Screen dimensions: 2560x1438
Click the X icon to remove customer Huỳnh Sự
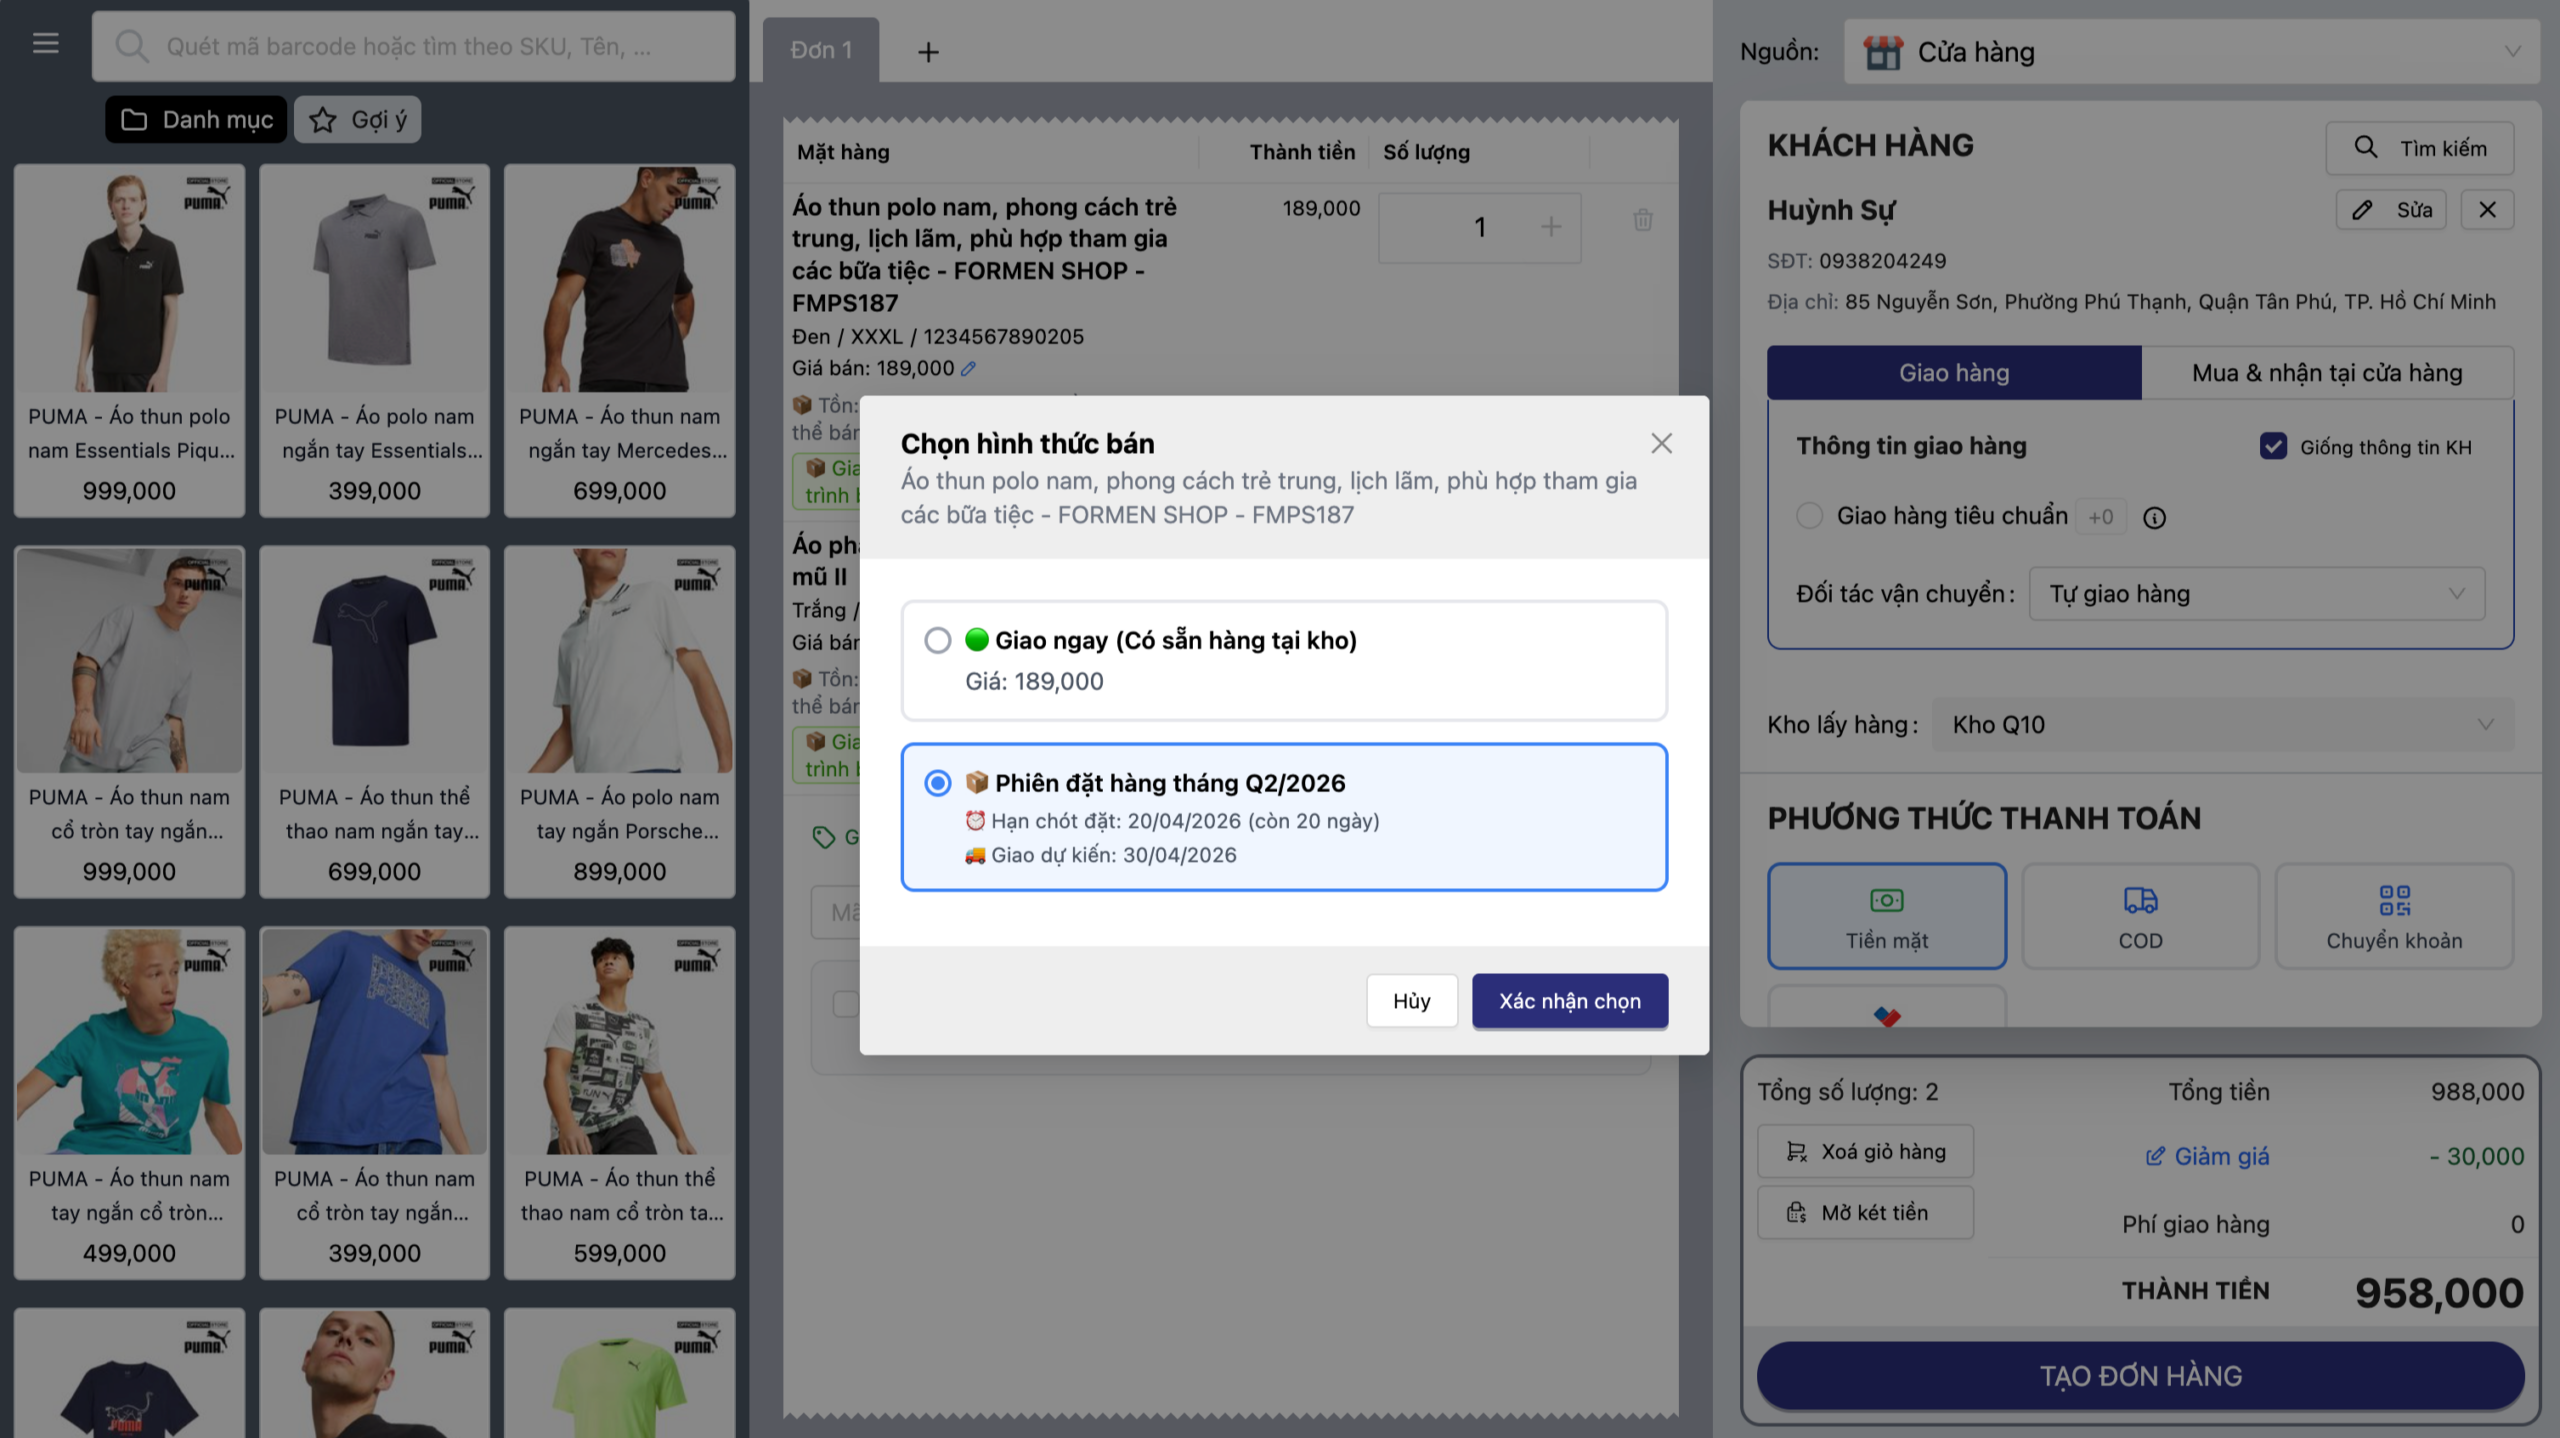2487,210
